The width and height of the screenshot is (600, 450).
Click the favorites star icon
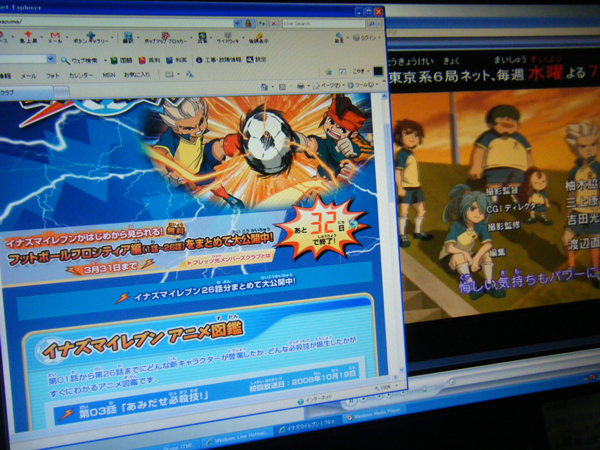[328, 72]
